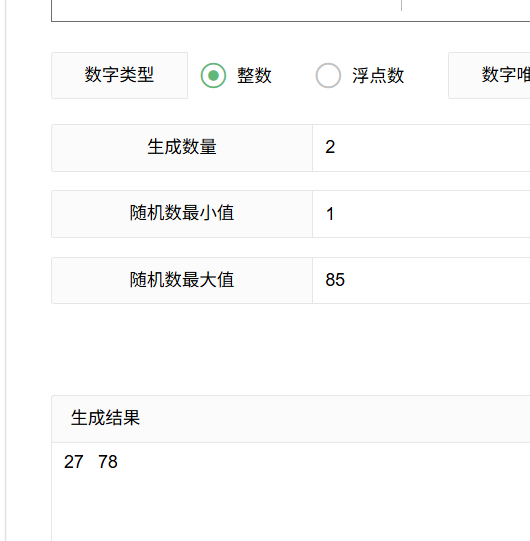Viewport: 530px width, 541px height.
Task: Click the partially visible 数字唯 label
Action: [489, 75]
